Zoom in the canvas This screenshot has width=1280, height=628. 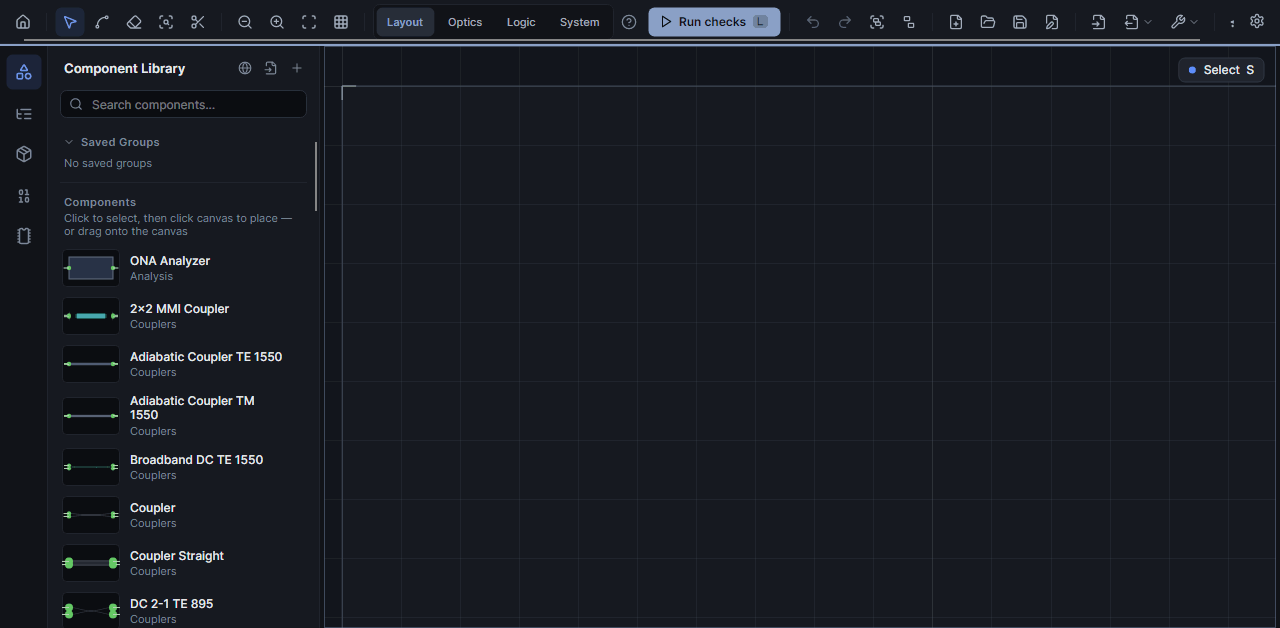277,22
